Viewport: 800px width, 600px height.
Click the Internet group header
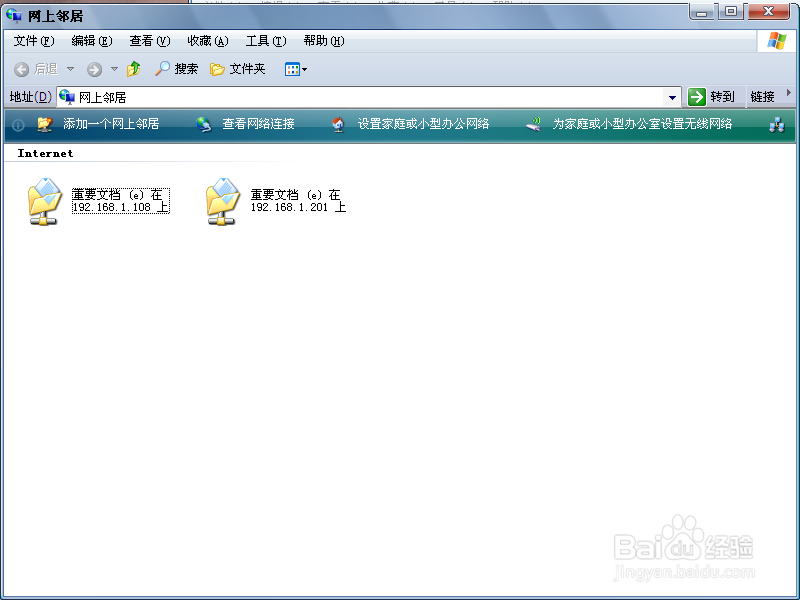45,153
